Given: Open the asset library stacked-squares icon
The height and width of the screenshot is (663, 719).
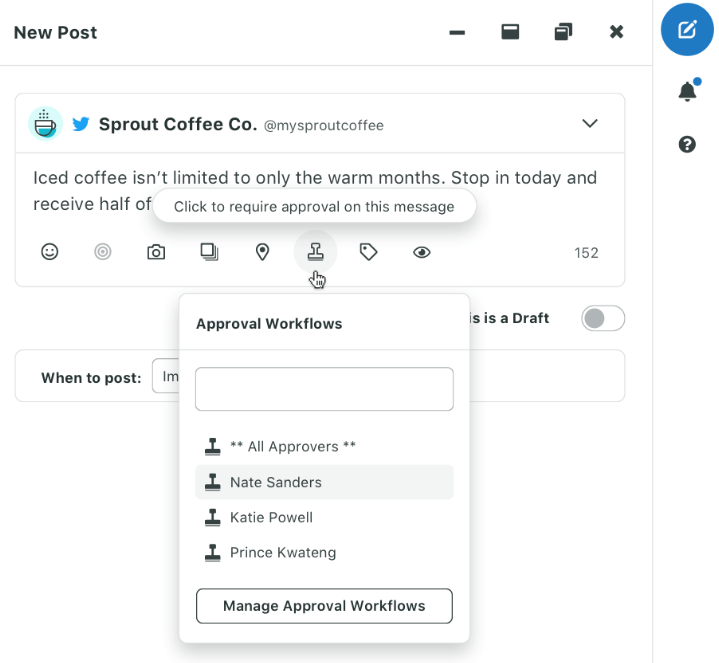Looking at the screenshot, I should click(209, 252).
